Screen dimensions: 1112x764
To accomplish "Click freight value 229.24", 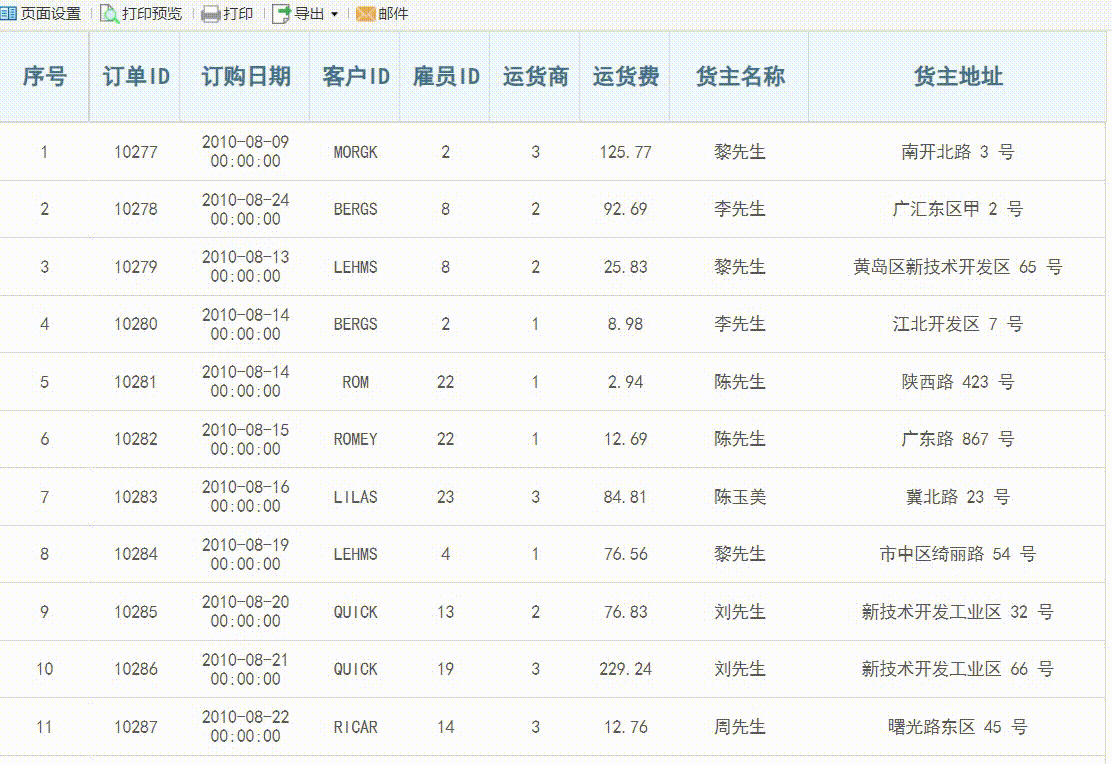I will click(625, 669).
